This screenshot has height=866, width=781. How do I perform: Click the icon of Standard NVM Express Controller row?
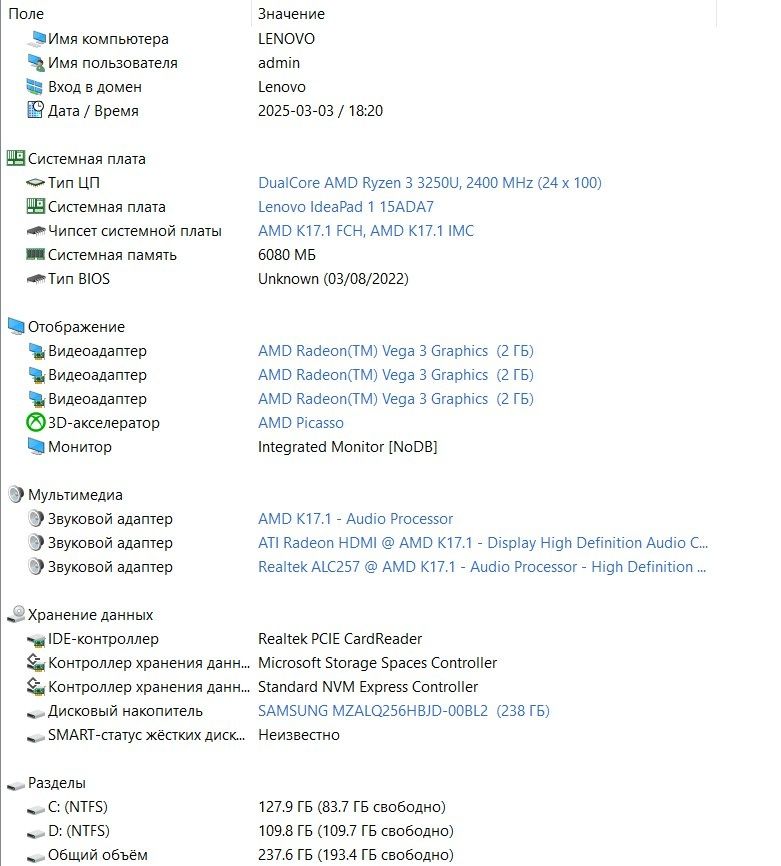point(36,687)
